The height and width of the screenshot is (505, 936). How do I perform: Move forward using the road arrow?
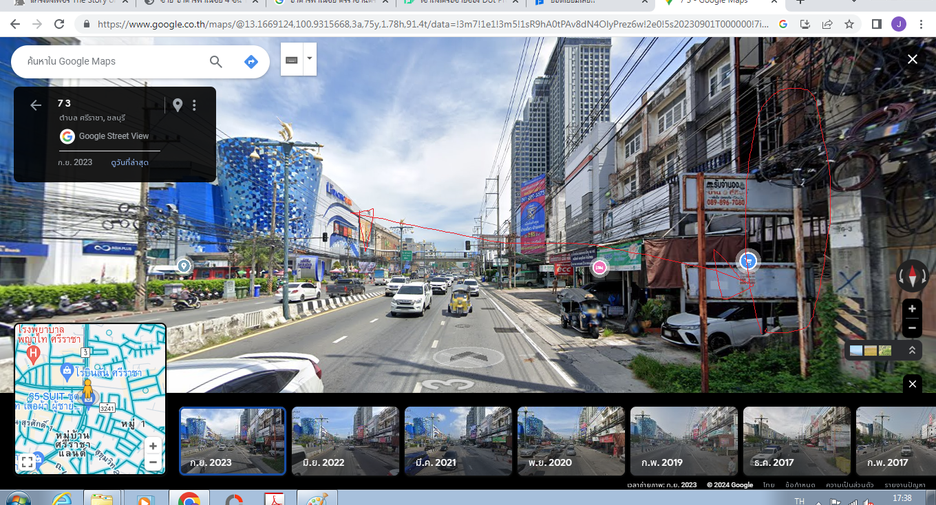click(x=469, y=356)
